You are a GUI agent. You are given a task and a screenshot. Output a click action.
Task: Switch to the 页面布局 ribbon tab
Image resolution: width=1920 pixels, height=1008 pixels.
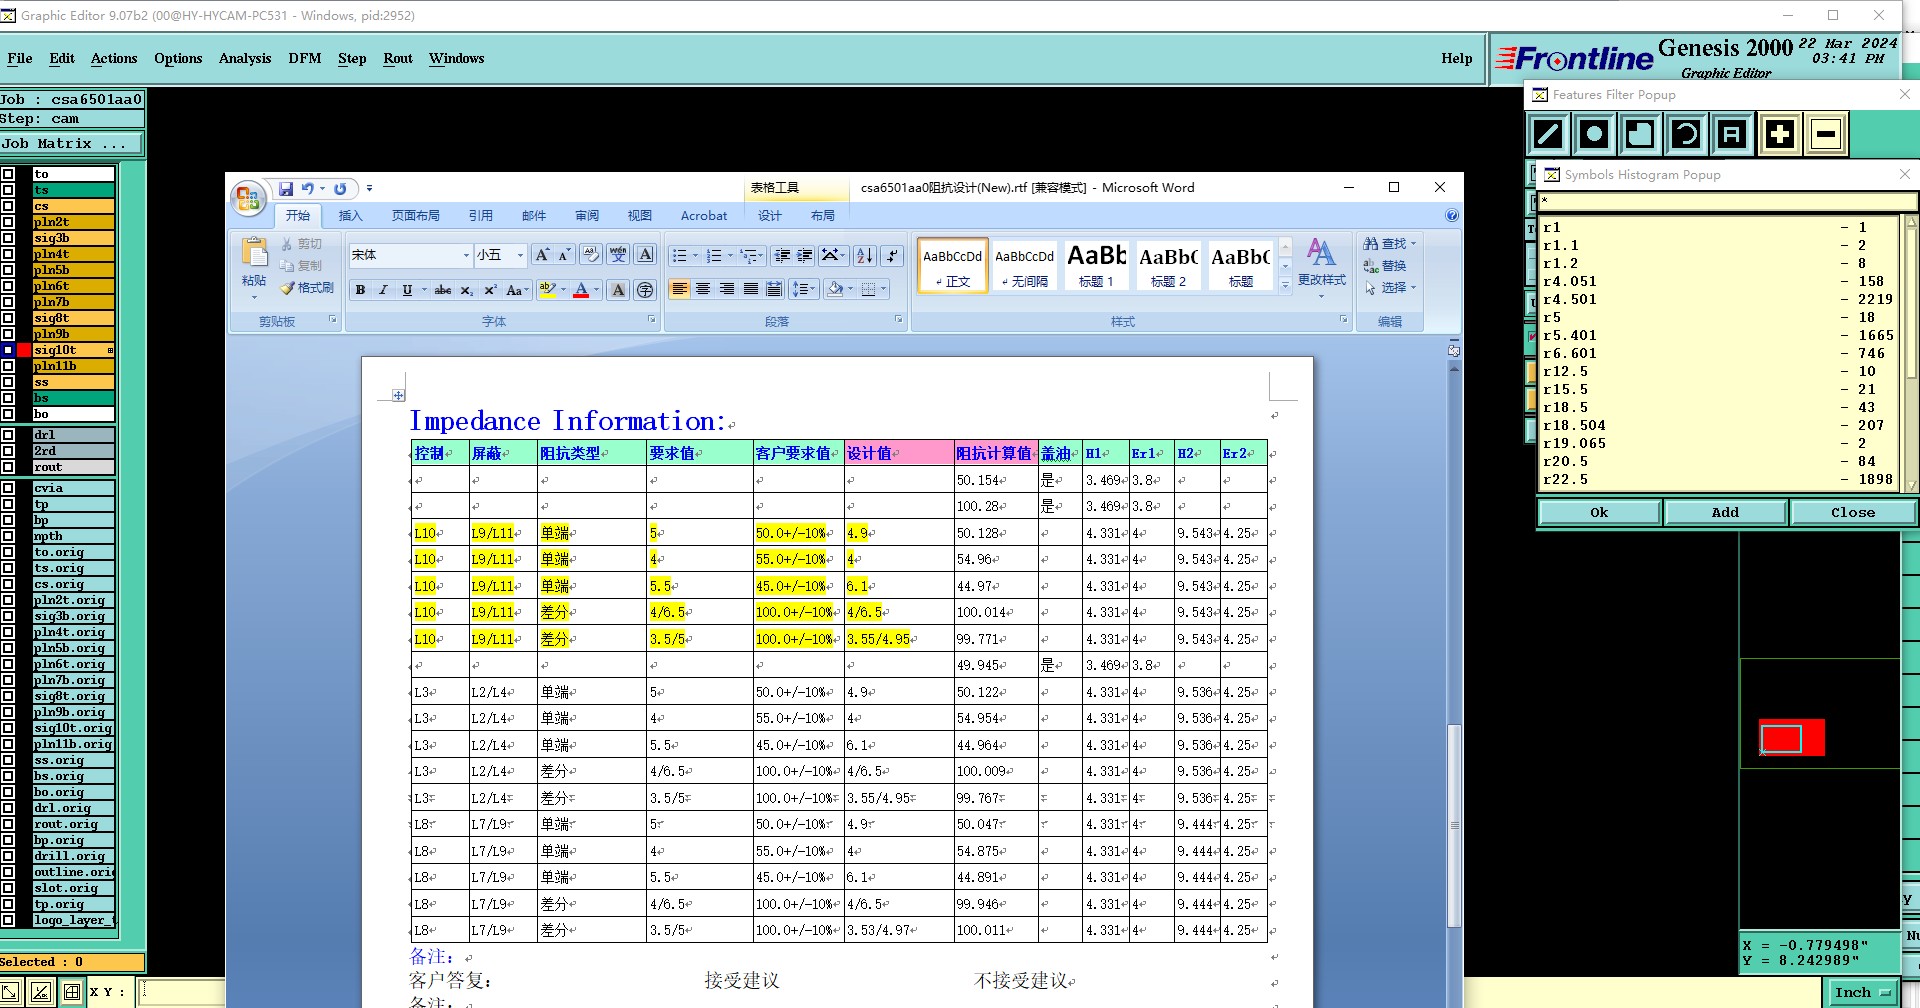pyautogui.click(x=416, y=215)
